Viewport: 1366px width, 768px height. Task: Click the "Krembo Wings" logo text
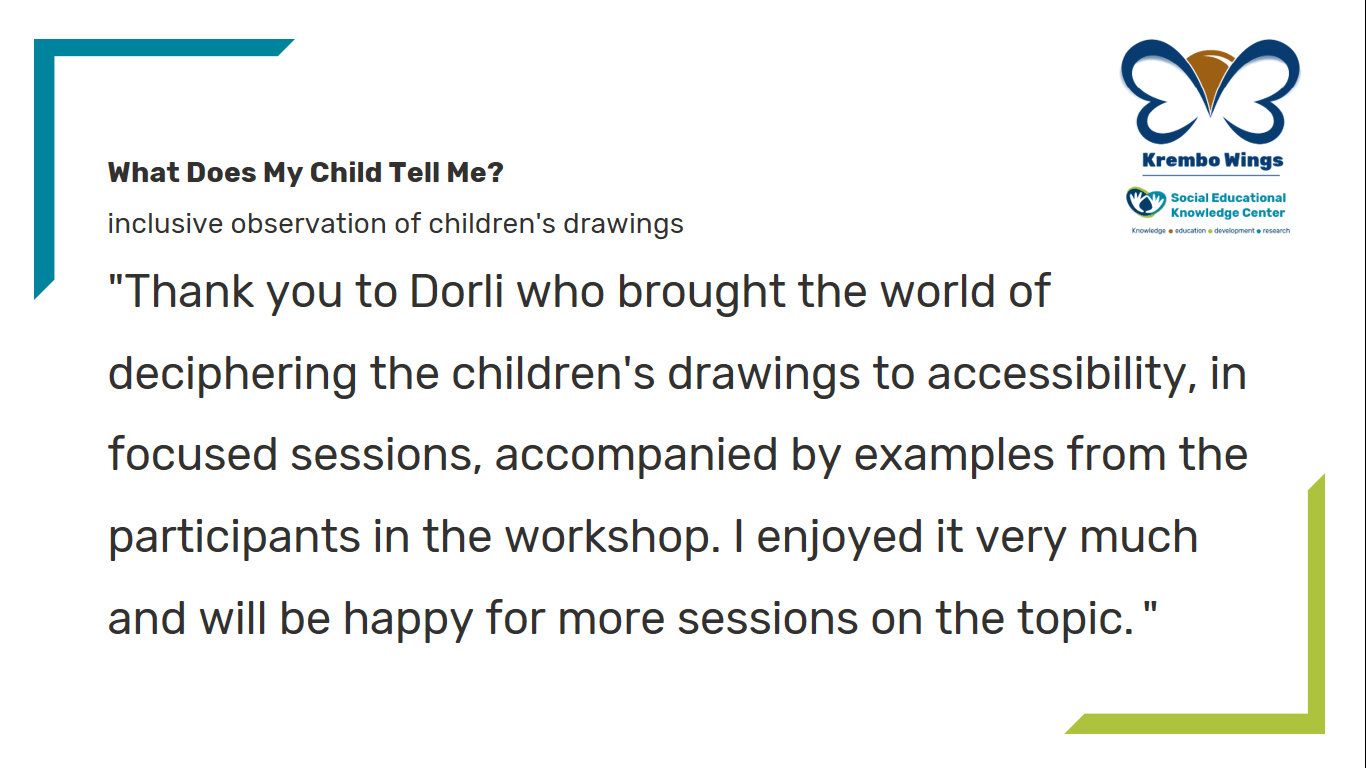(x=1212, y=160)
